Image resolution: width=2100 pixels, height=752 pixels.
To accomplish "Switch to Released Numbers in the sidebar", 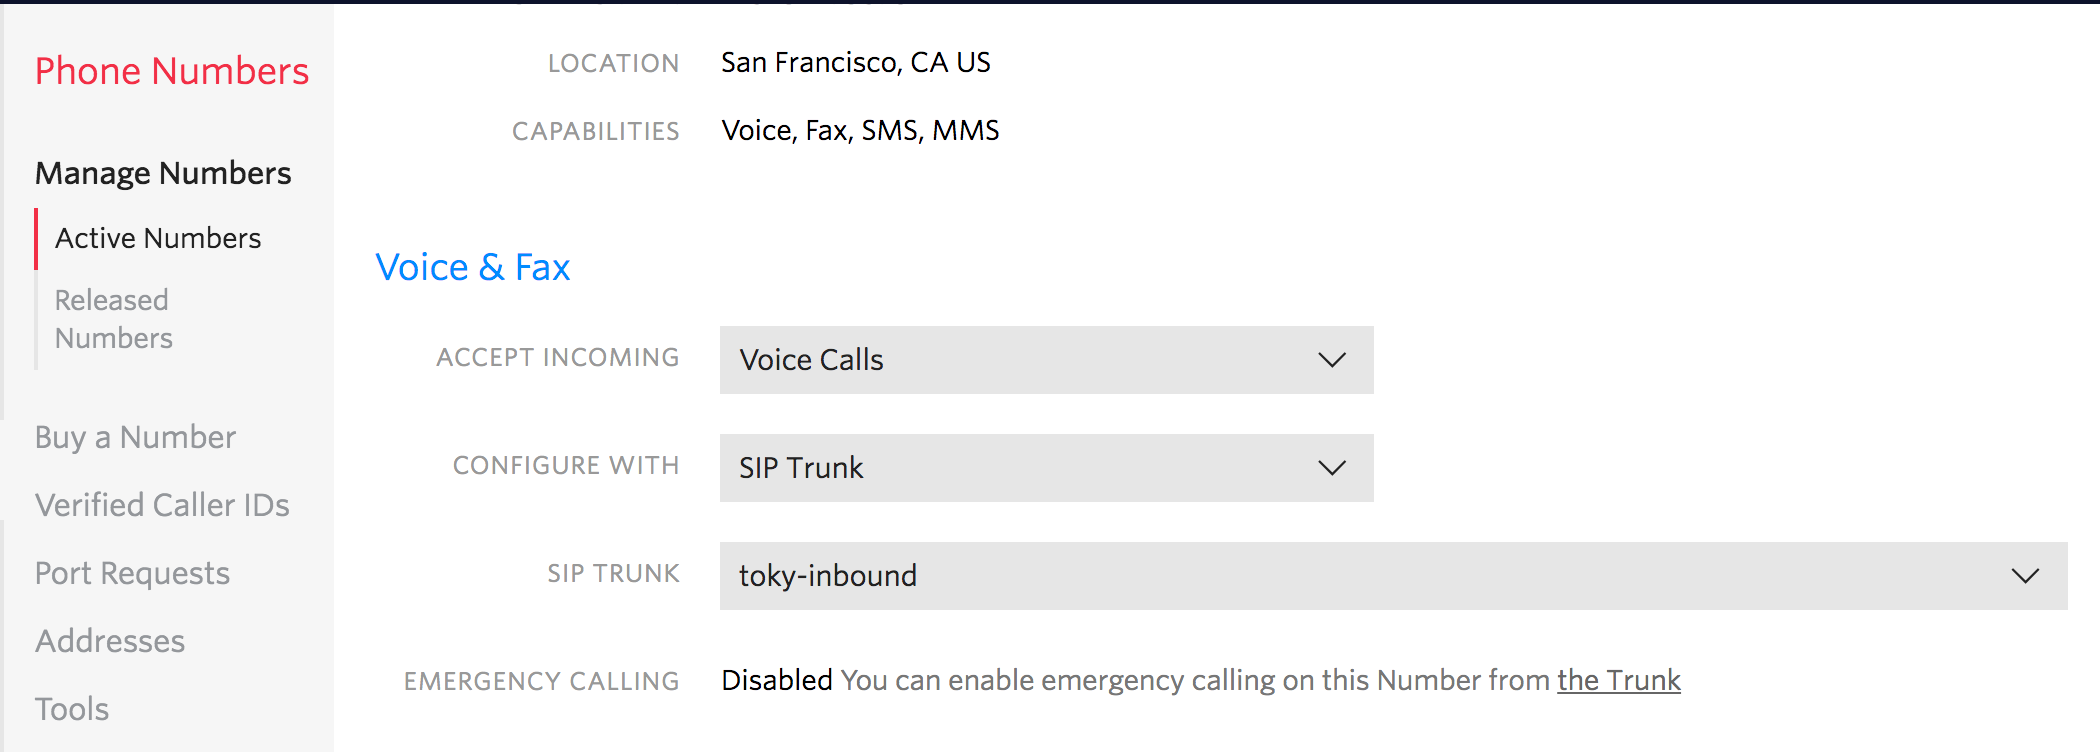I will pyautogui.click(x=113, y=319).
